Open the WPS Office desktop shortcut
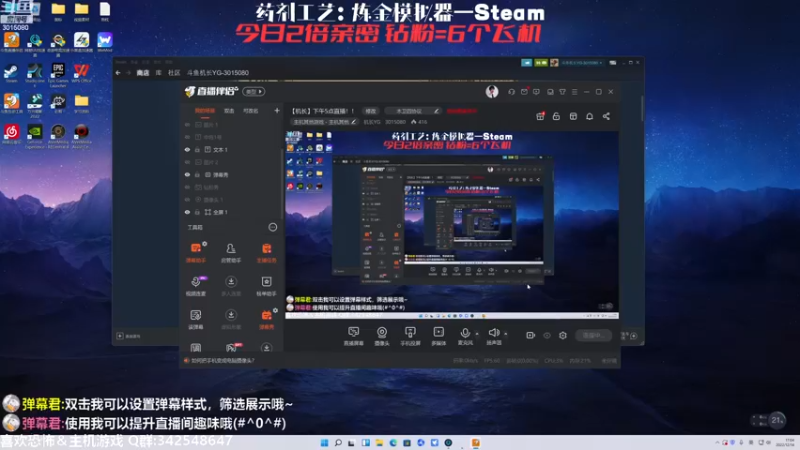This screenshot has height=450, width=800. pyautogui.click(x=81, y=73)
